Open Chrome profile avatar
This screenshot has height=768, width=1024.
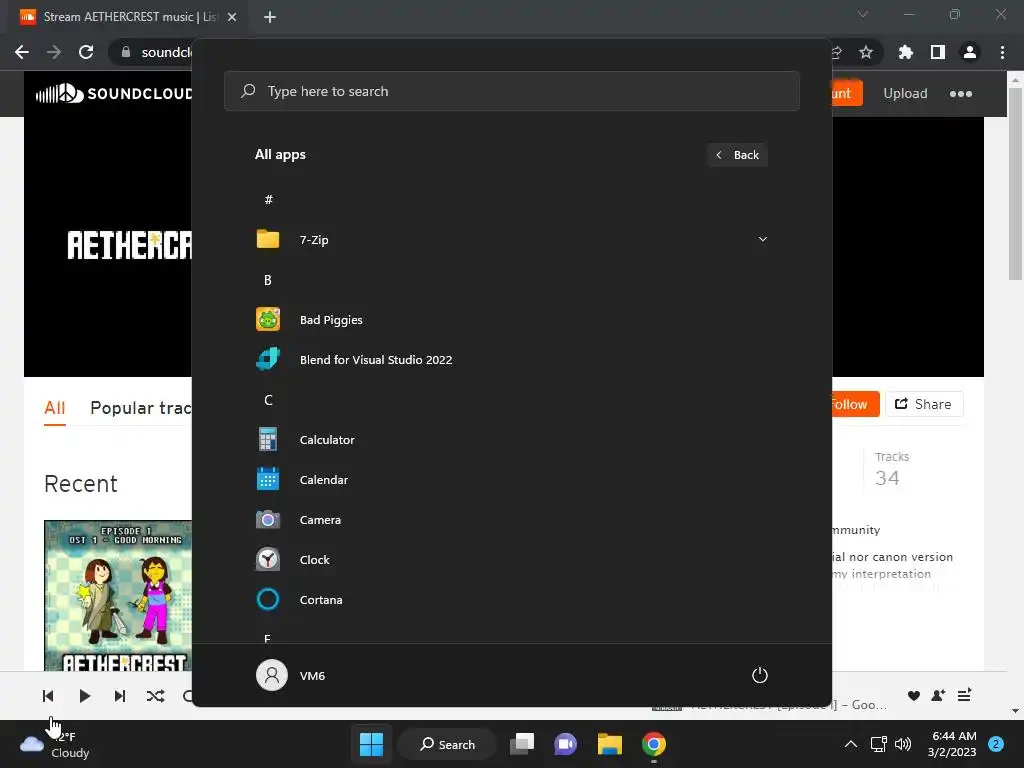[970, 52]
